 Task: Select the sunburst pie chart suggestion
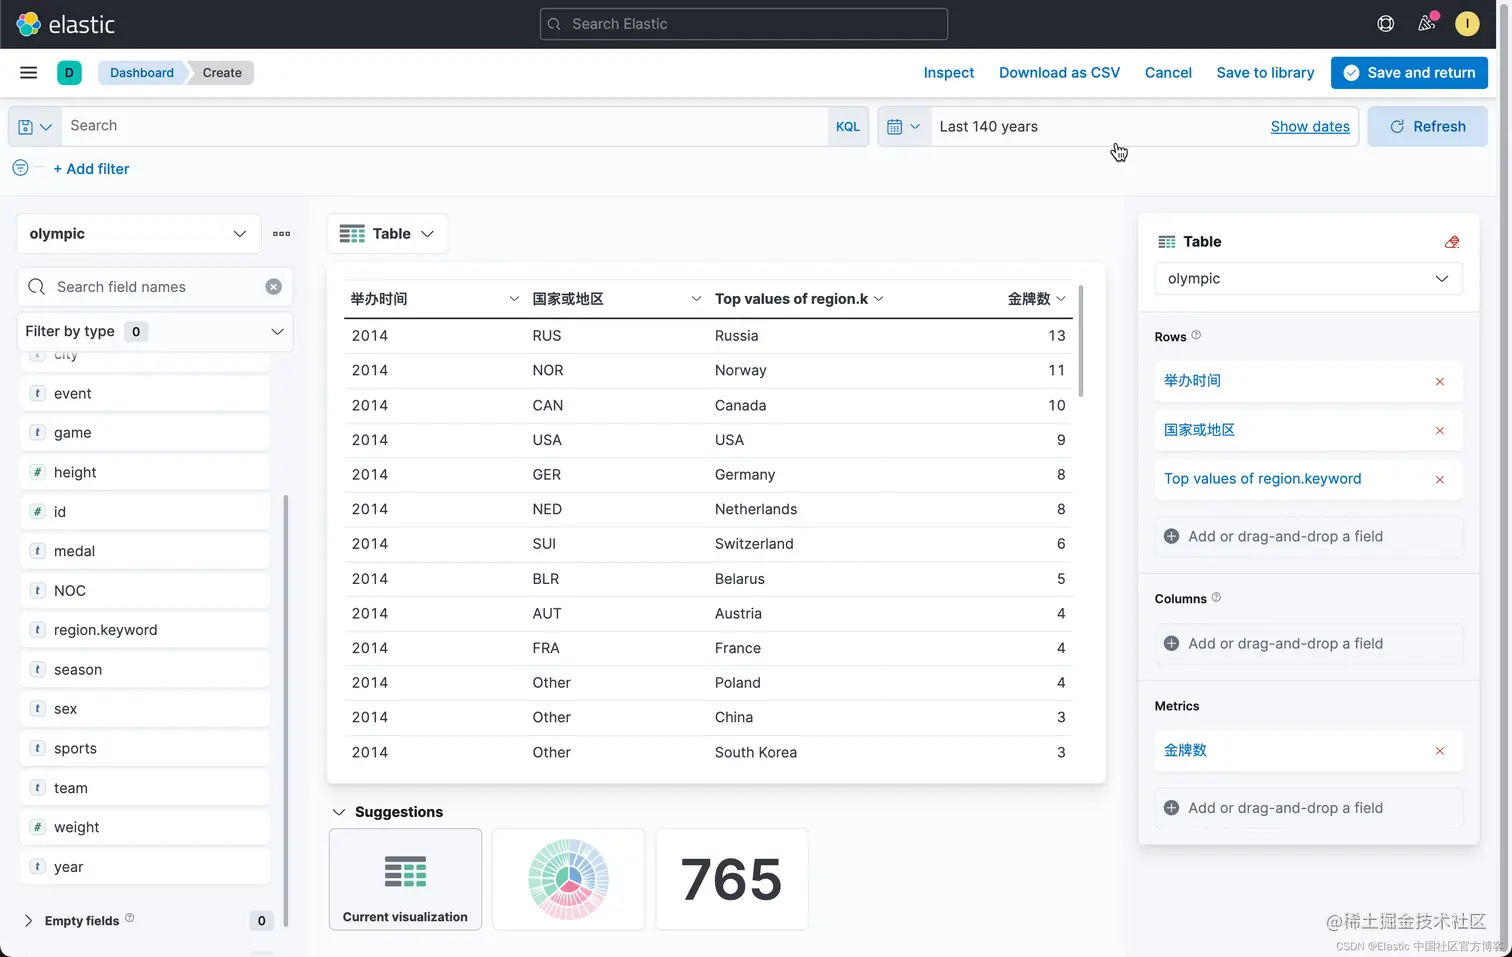click(x=568, y=879)
